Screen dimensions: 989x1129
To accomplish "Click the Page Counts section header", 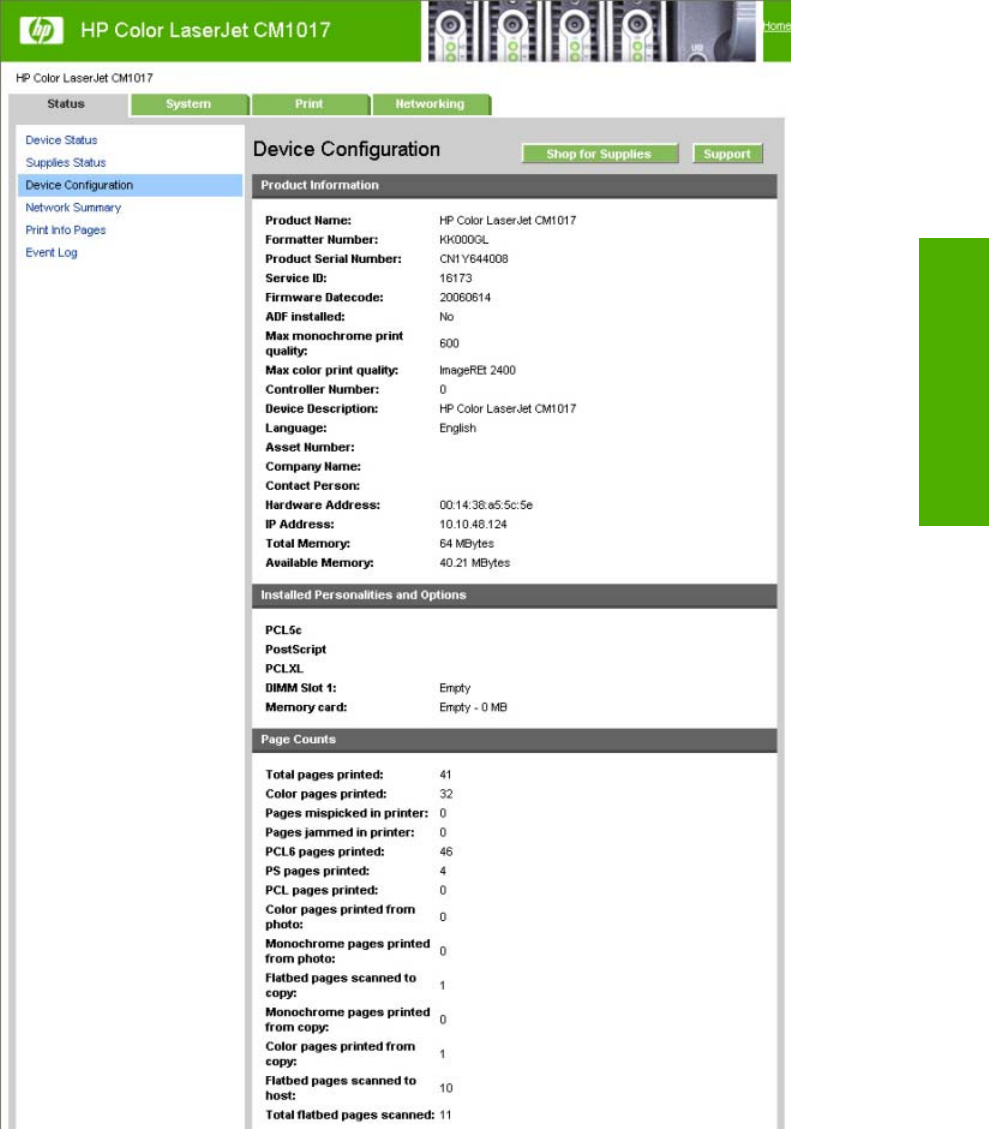I will pyautogui.click(x=514, y=739).
